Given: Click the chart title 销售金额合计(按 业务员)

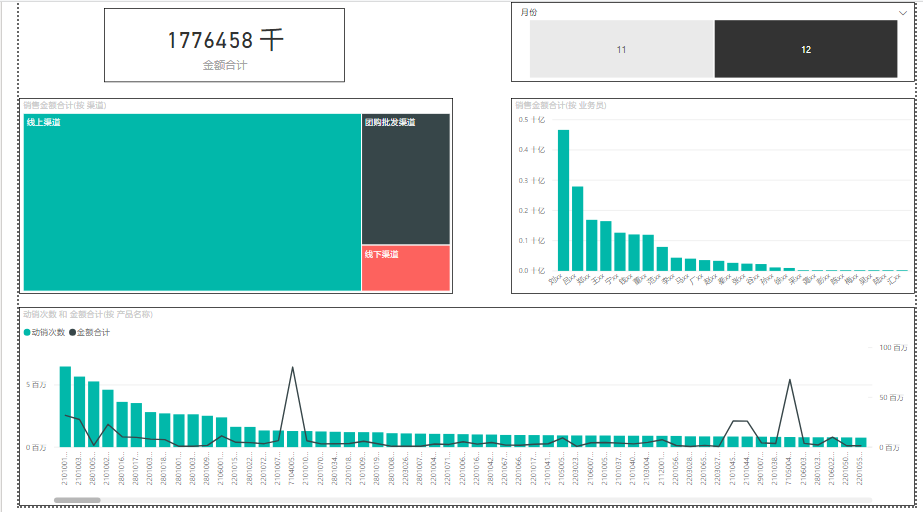Looking at the screenshot, I should click(560, 105).
